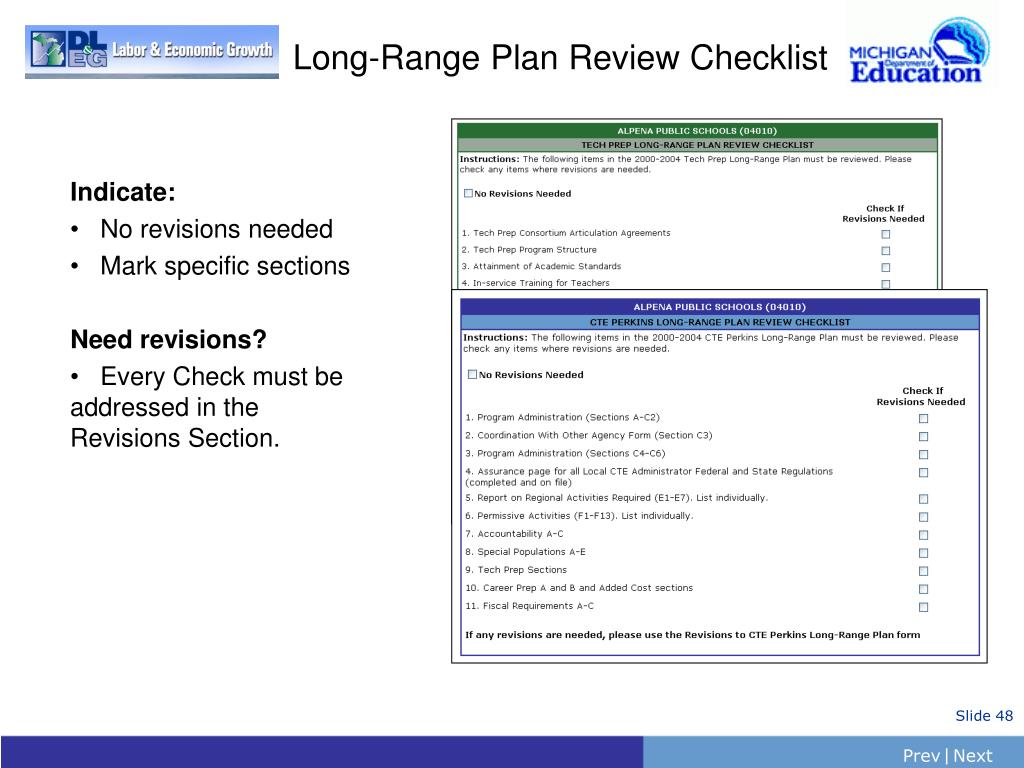Check revisions for In-service Training for Teachers
The height and width of the screenshot is (768, 1024).
tap(886, 284)
